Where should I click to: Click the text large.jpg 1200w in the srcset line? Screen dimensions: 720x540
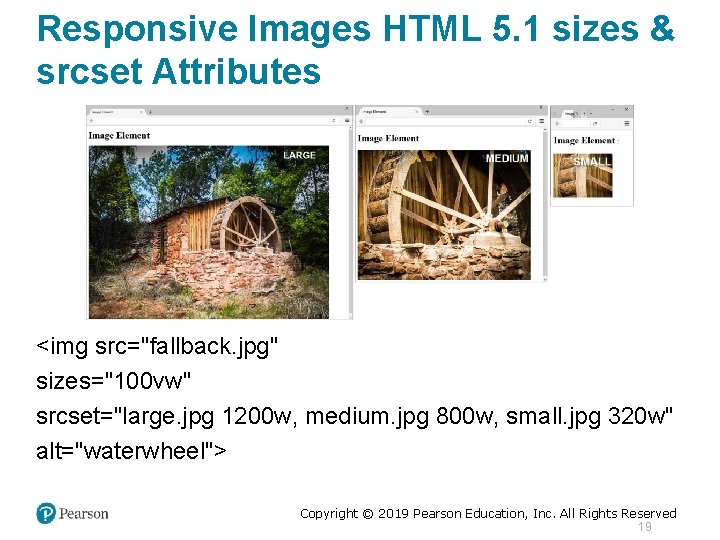207,417
